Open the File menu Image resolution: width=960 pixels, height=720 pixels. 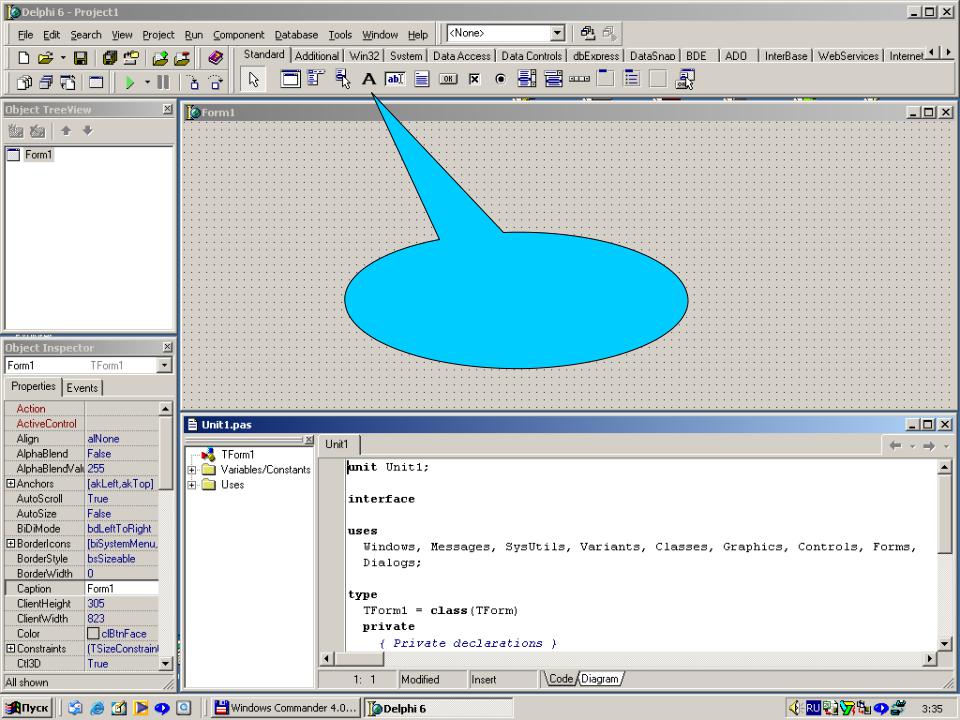25,35
